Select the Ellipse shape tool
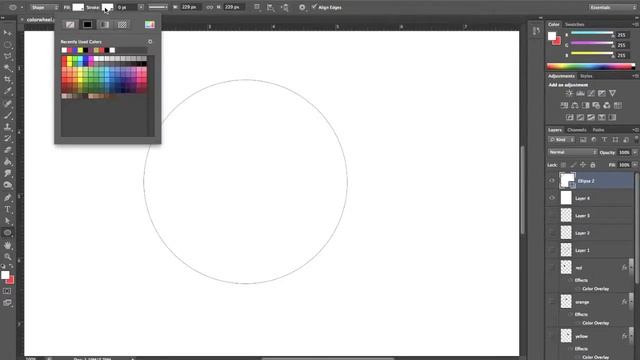 (7, 233)
